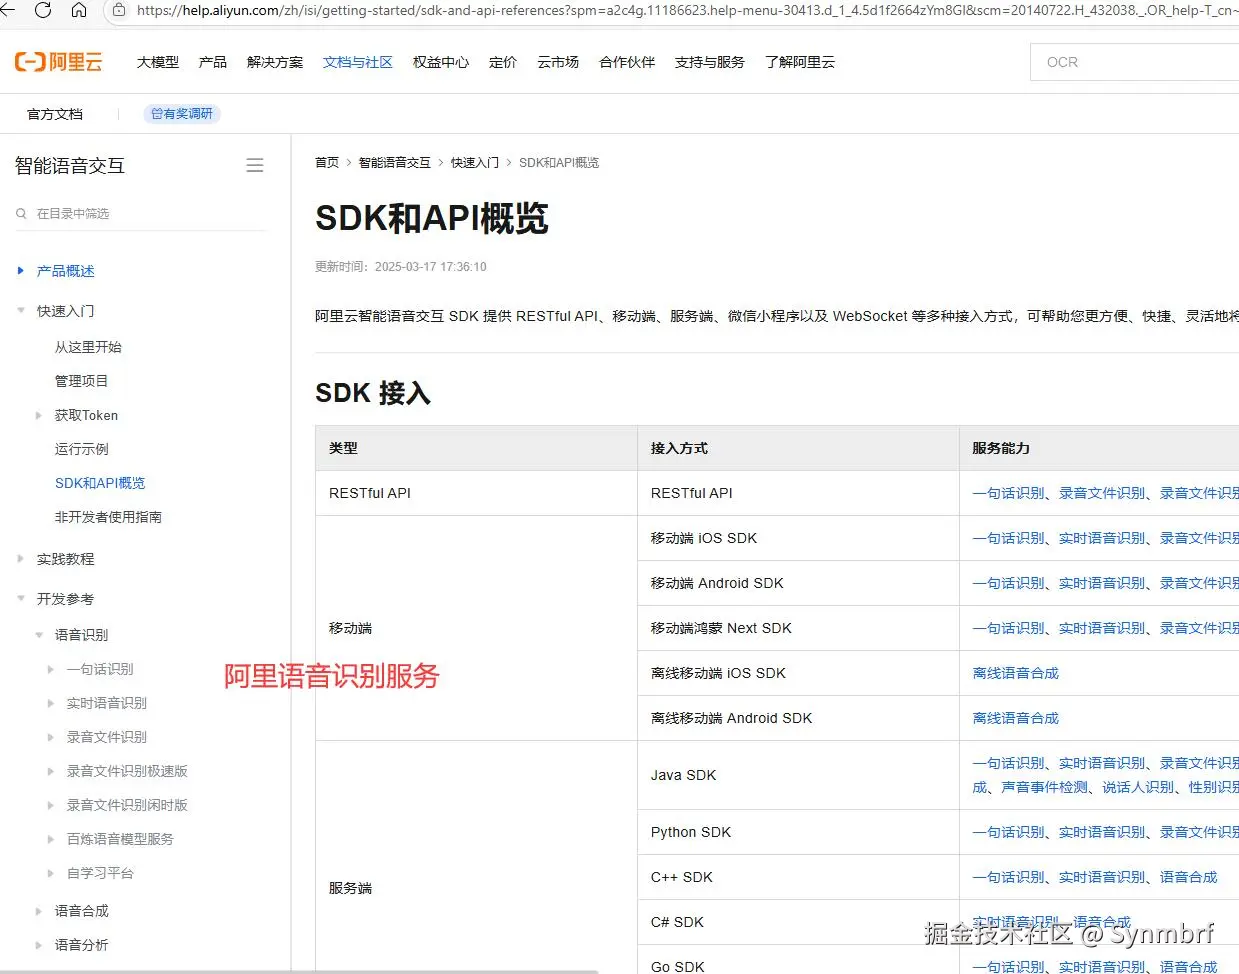Open the 云市场 menu
Image resolution: width=1239 pixels, height=974 pixels.
pos(558,62)
